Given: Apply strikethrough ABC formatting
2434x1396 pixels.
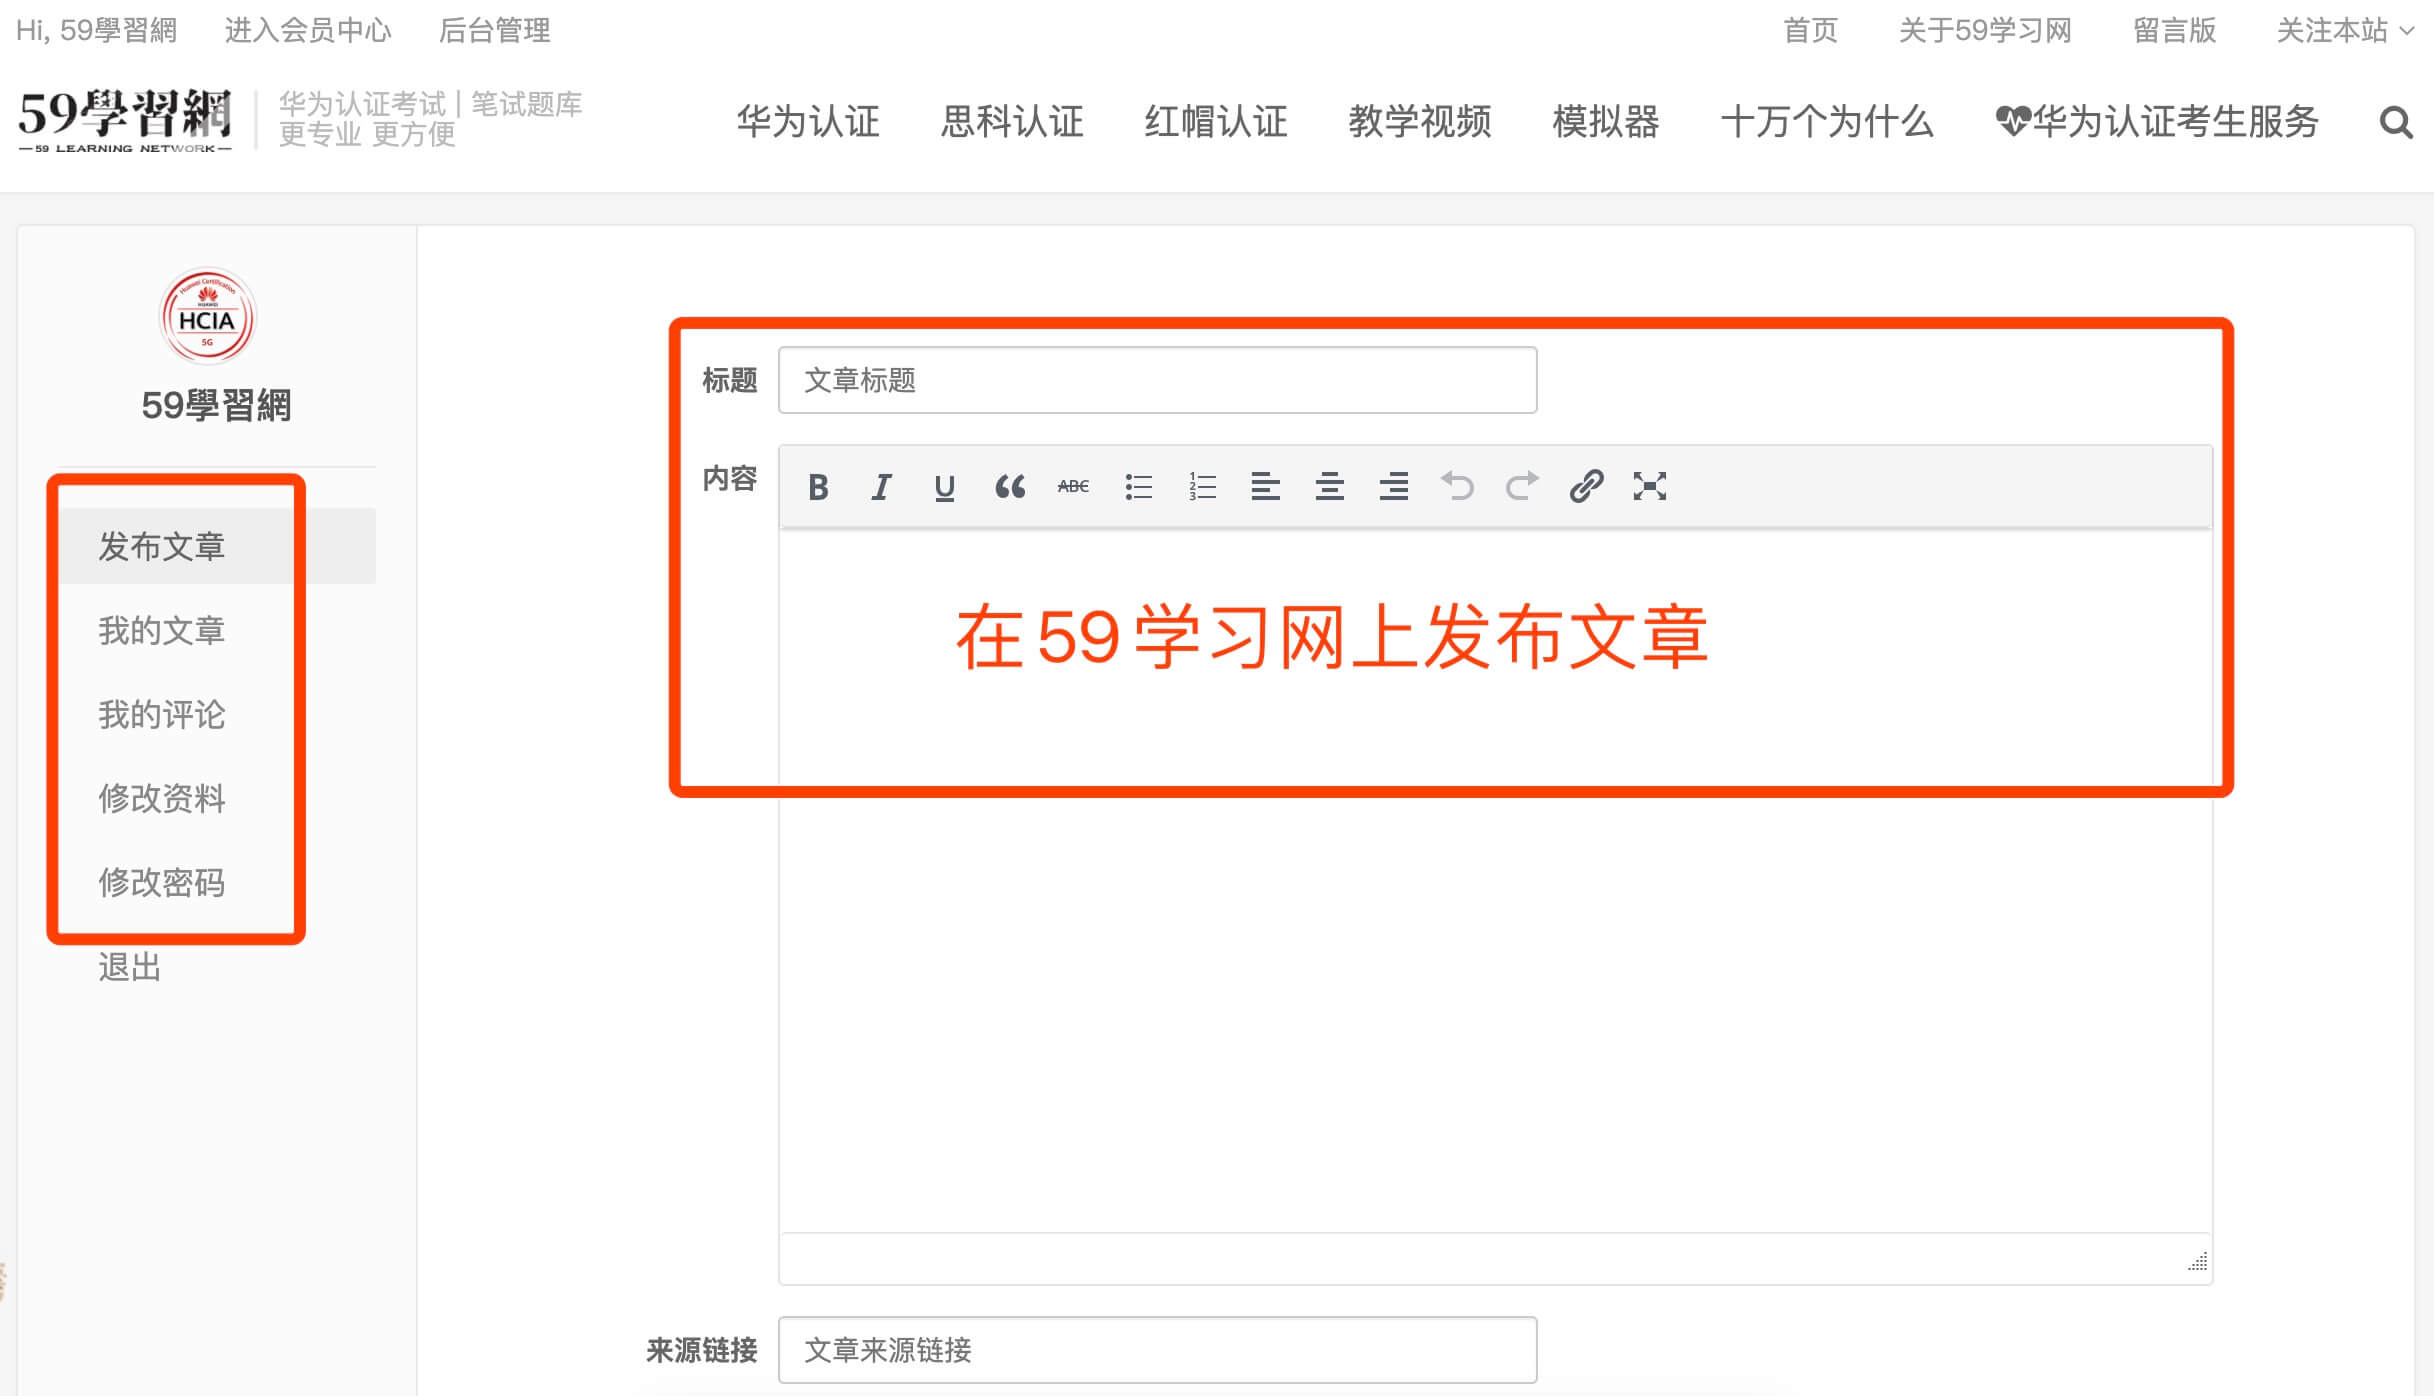Looking at the screenshot, I should (x=1073, y=487).
